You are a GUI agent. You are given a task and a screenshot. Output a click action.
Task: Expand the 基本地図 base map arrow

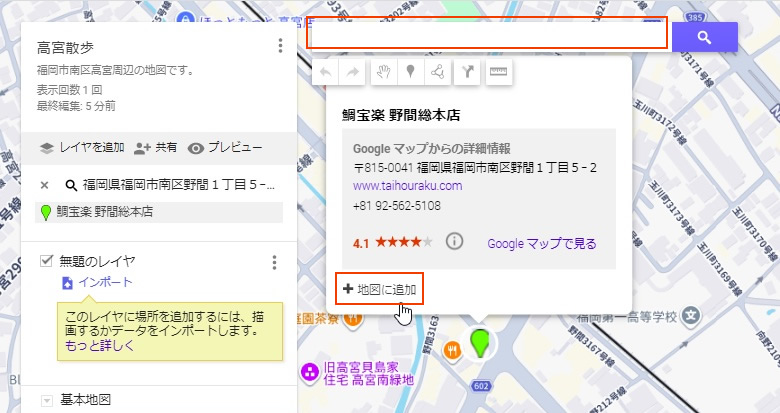point(46,401)
